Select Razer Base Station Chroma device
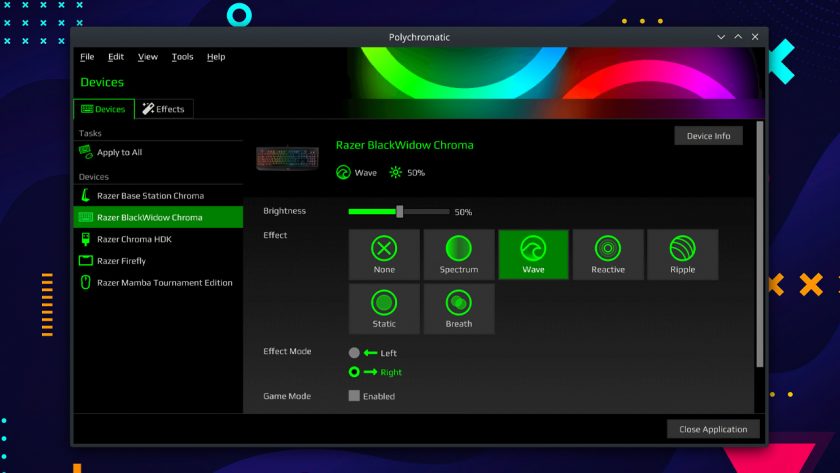 pyautogui.click(x=158, y=196)
